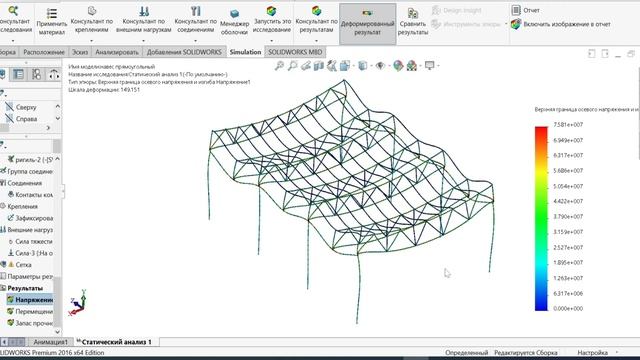Switch to Анимация1 bottom tab

tap(51, 342)
